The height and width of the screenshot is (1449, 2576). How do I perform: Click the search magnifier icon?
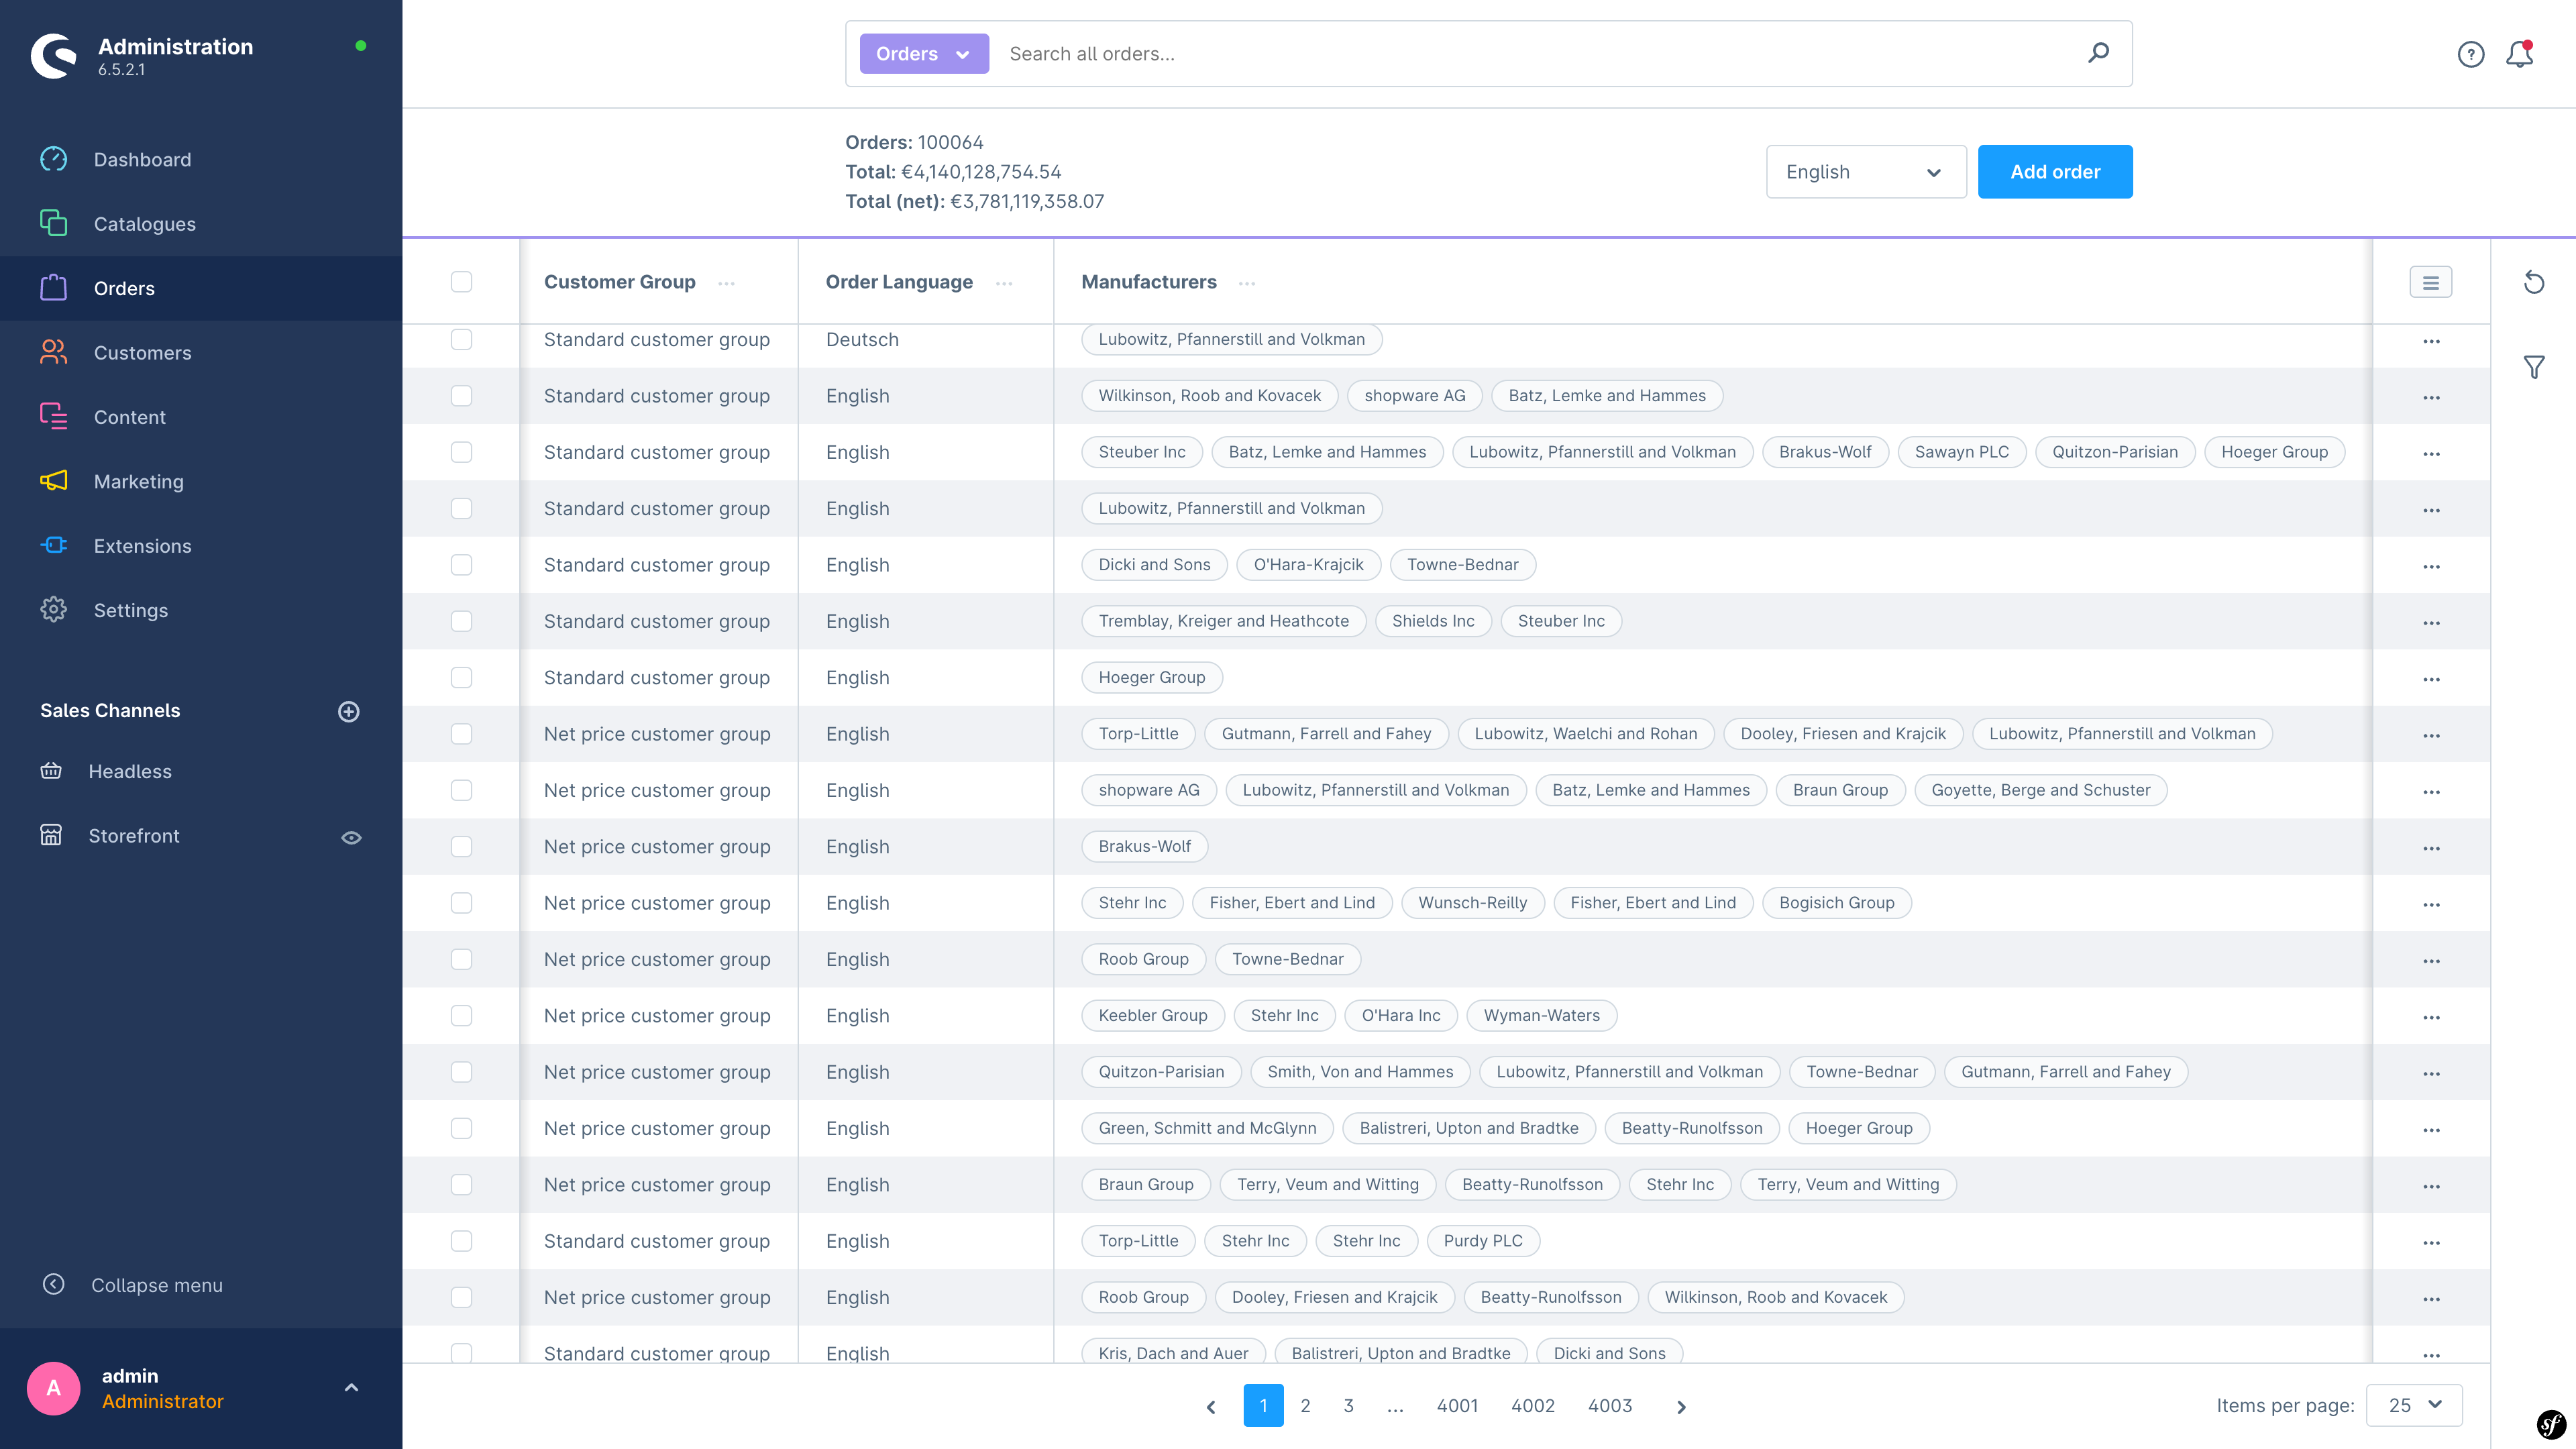[2098, 53]
